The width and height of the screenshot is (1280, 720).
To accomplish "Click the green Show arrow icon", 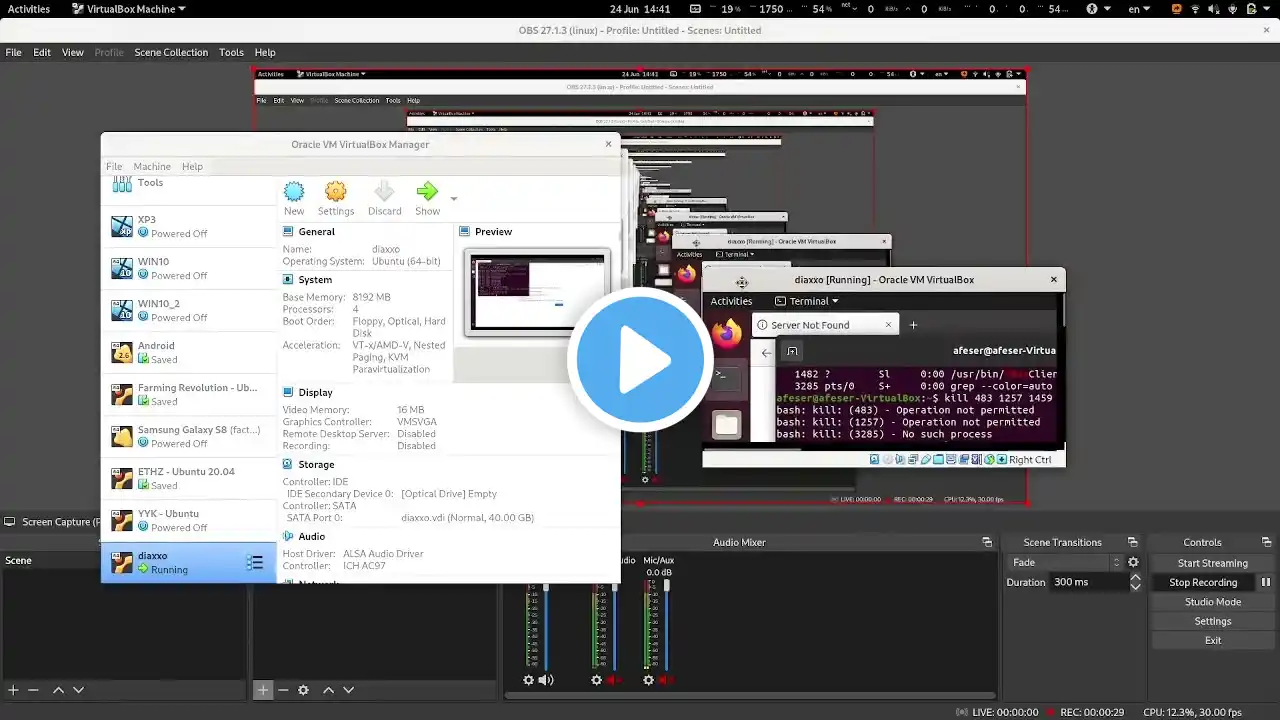I will (427, 192).
